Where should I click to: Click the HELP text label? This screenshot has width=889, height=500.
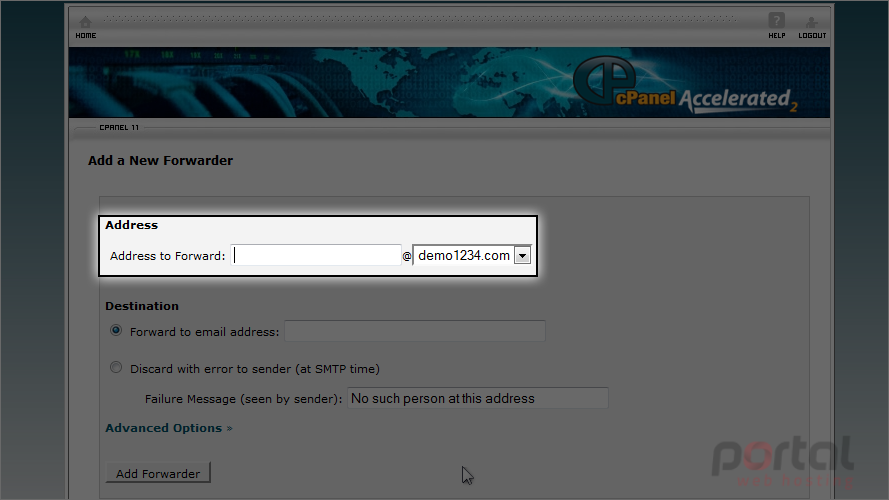click(777, 36)
